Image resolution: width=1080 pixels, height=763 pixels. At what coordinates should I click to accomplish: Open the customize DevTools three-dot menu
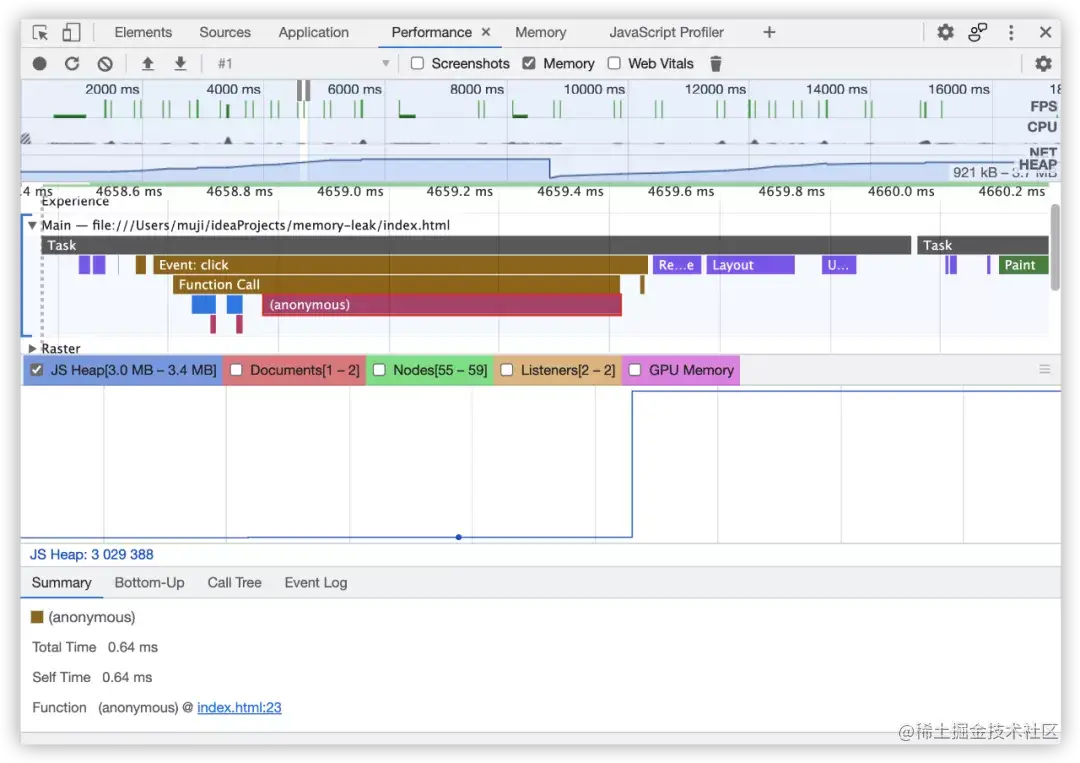pyautogui.click(x=1010, y=32)
